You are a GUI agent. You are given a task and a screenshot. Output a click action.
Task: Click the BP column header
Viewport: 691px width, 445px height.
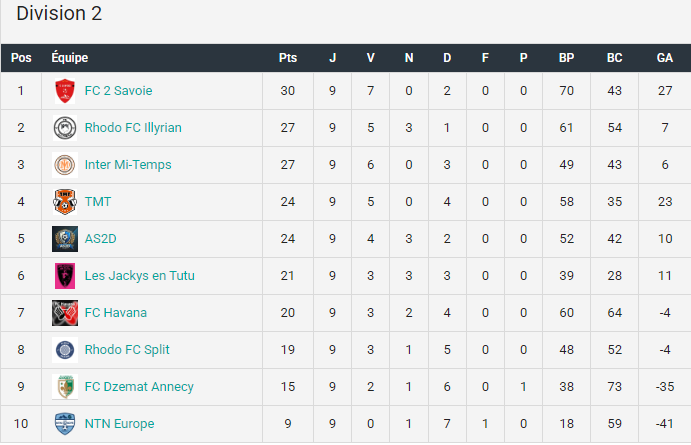[566, 58]
